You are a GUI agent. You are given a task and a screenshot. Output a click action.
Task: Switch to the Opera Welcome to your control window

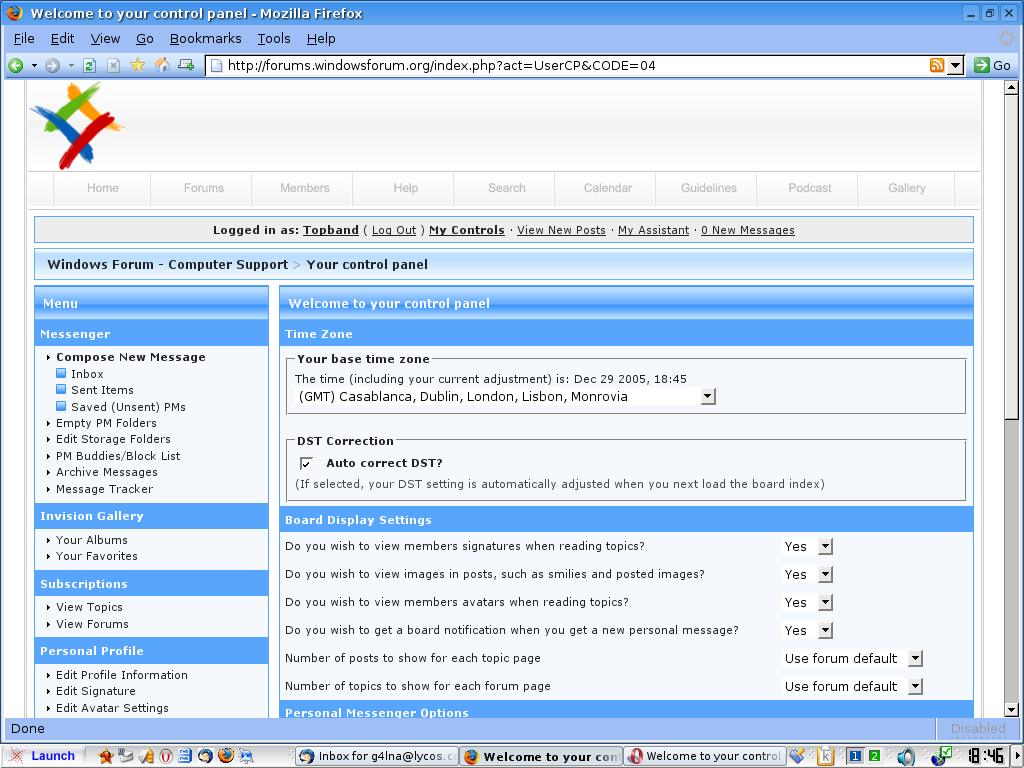pos(704,756)
